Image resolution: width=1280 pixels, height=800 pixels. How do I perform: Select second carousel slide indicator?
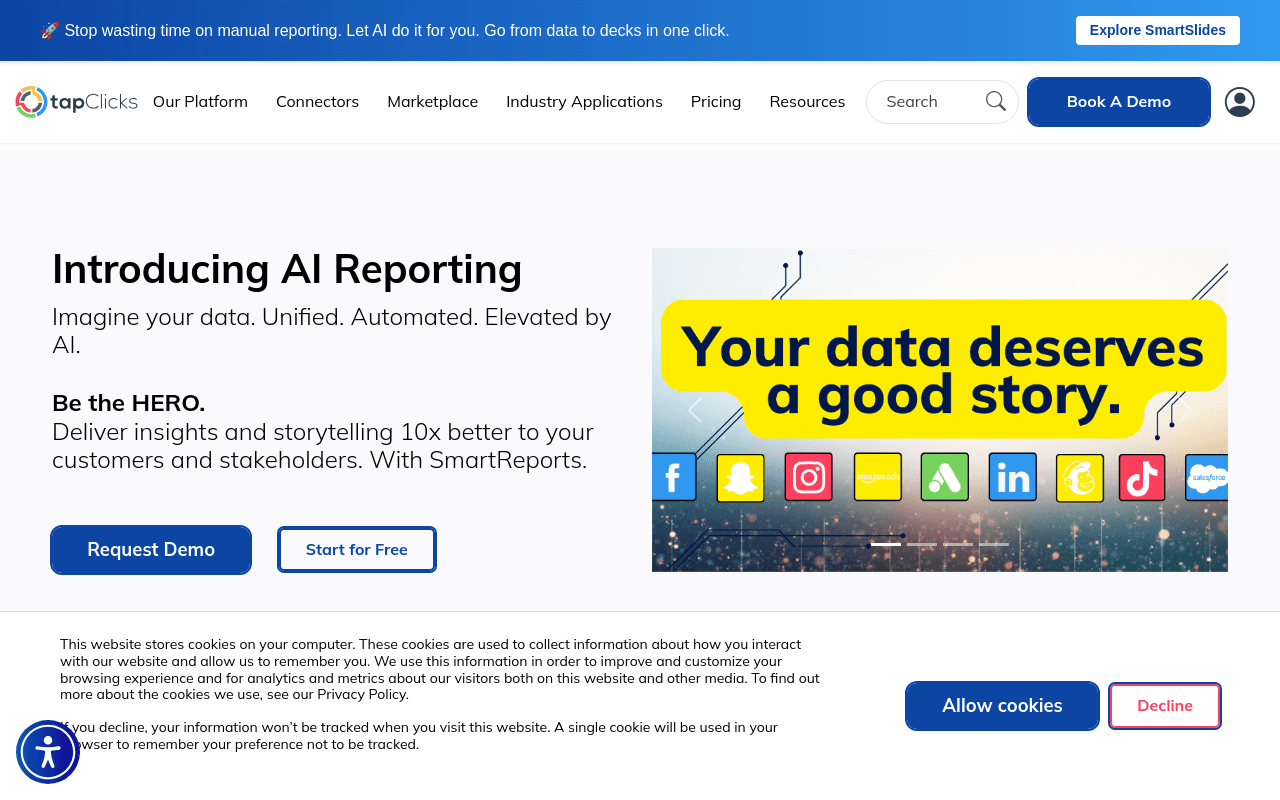tap(922, 544)
